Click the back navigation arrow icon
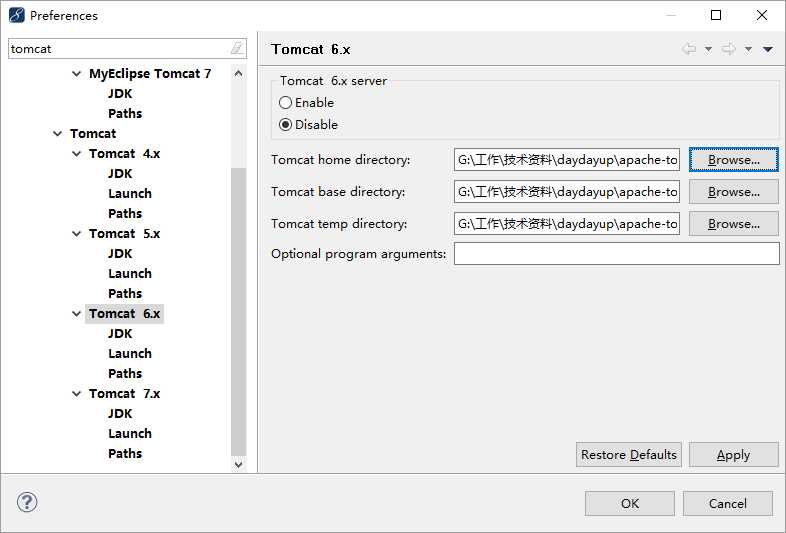786x533 pixels. tap(689, 49)
